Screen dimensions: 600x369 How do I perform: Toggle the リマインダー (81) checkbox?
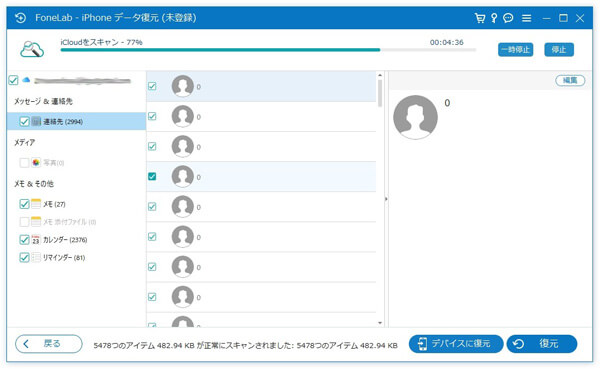click(24, 258)
